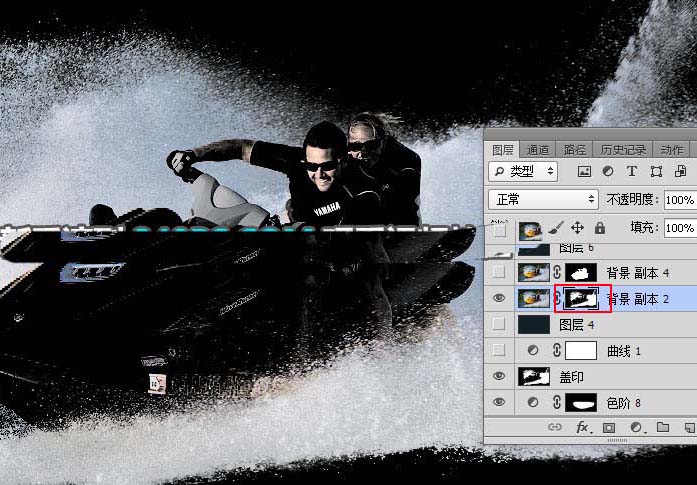Viewport: 697px width, 485px height.
Task: Select the image thumbnail of 背景 副本 4
Action: point(534,272)
